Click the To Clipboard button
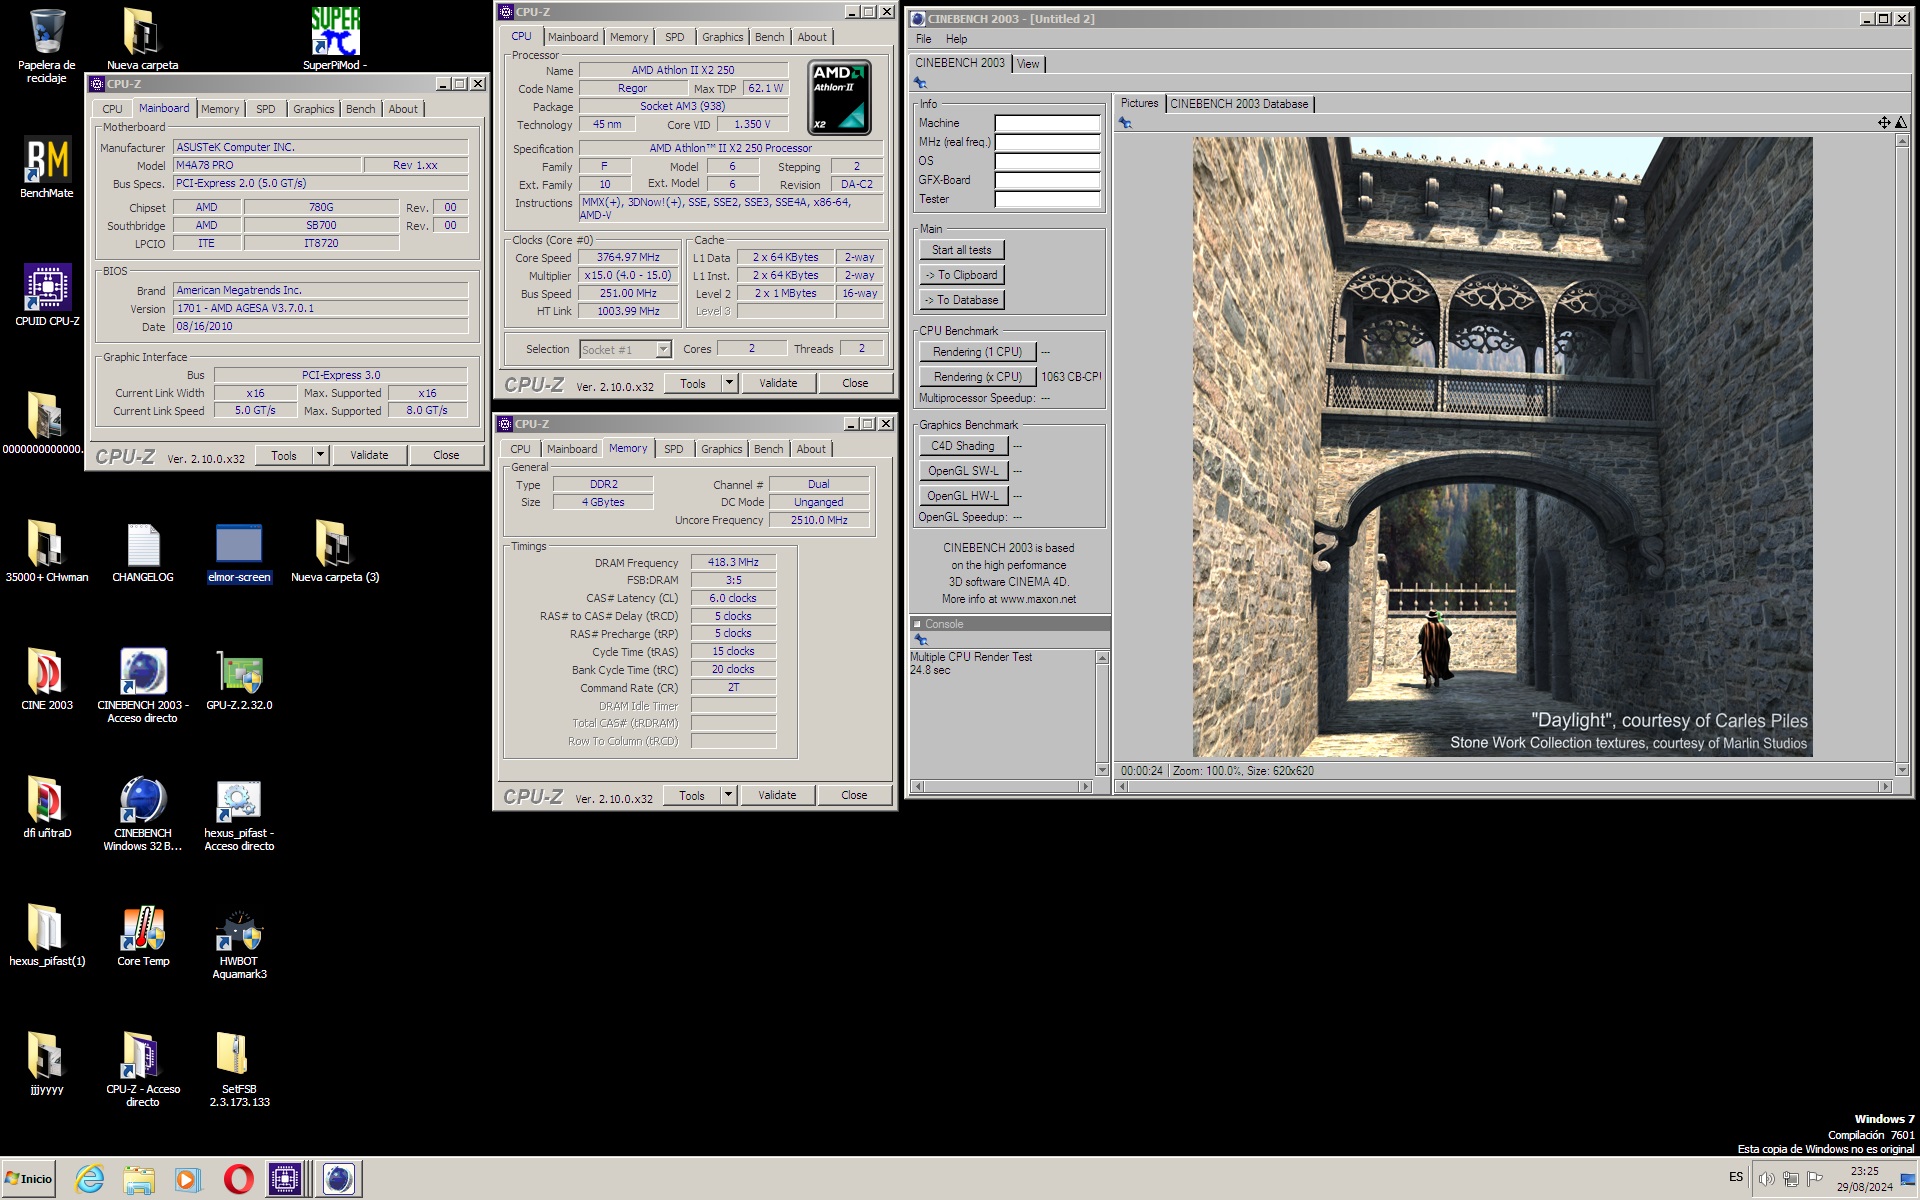Screen dimensions: 1920x1200 962,275
